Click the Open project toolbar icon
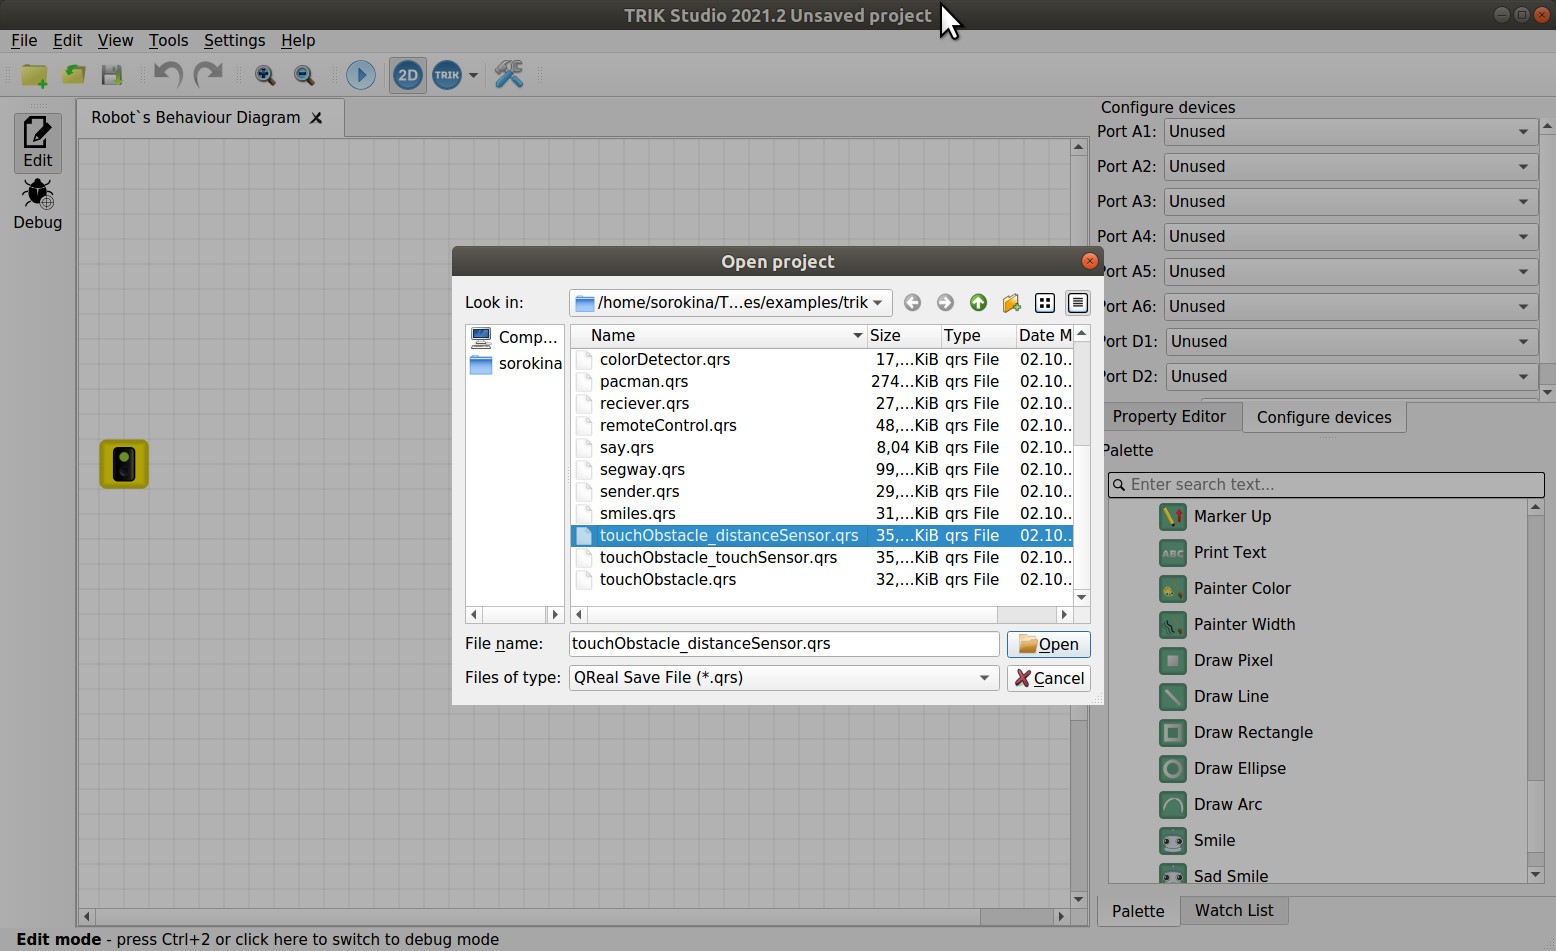 tap(74, 75)
